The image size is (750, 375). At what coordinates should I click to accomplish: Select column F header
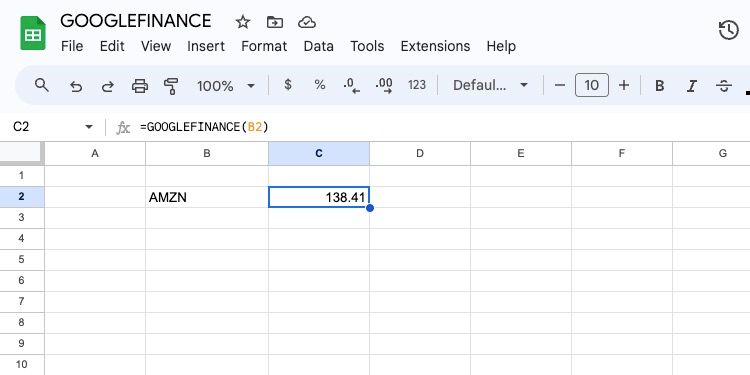(x=621, y=154)
